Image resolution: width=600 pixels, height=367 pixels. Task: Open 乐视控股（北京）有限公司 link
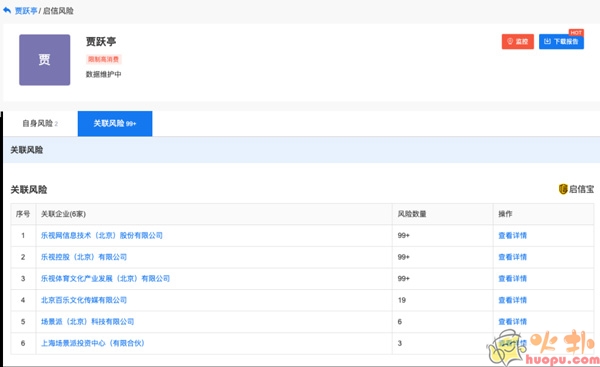(84, 257)
